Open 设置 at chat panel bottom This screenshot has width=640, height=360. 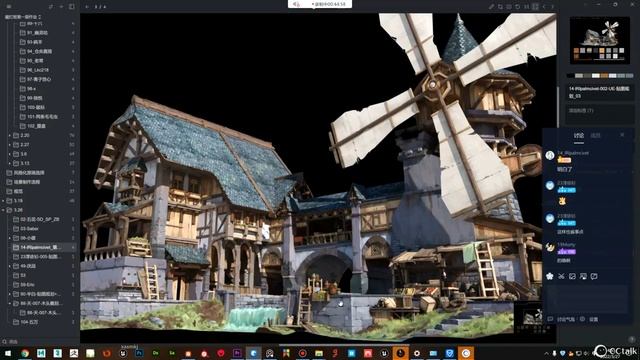click(x=594, y=320)
